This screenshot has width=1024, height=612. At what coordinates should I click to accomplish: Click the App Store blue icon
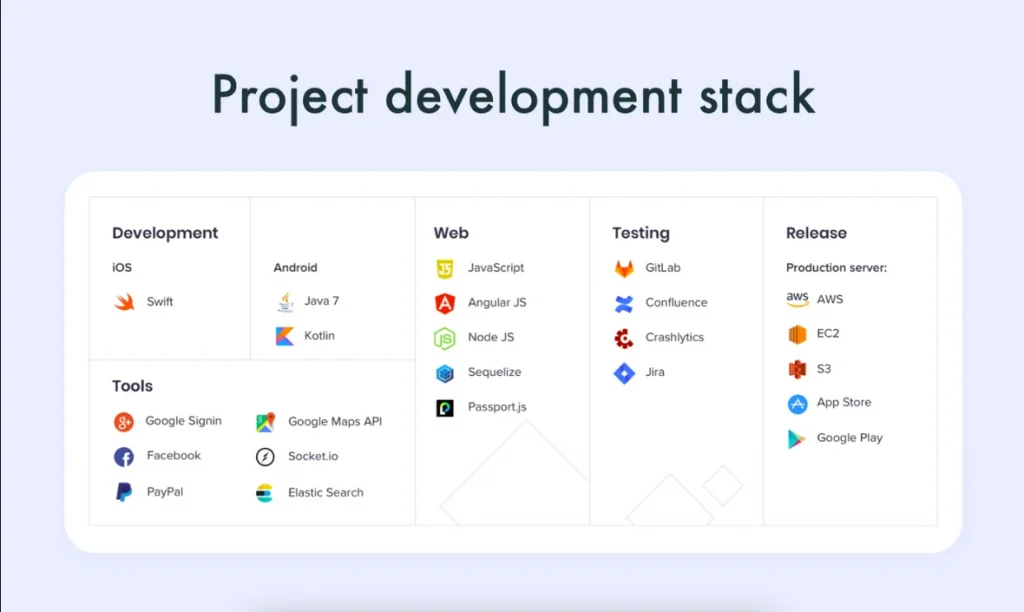797,404
